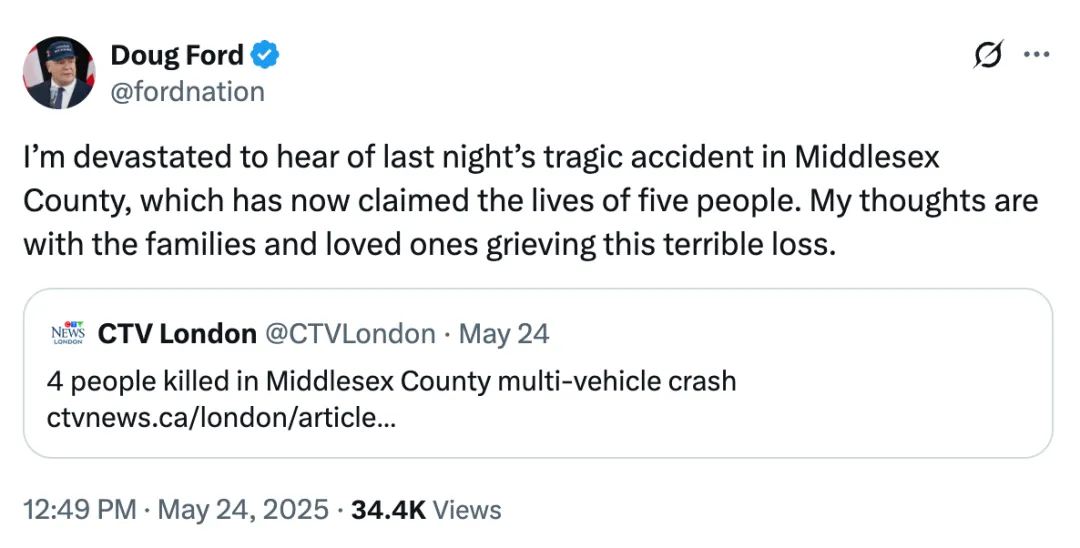Click the 12:49 PM timestamp
Viewport: 1080px width, 548px height.
pyautogui.click(x=79, y=510)
